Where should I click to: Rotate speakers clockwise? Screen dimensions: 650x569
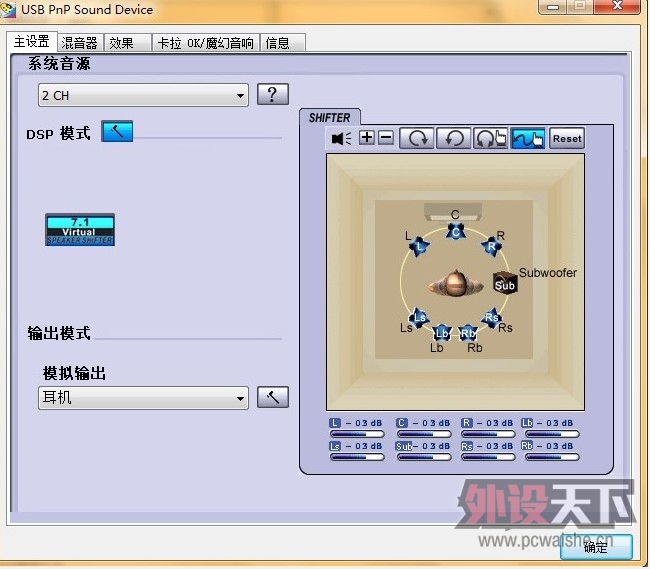pos(416,139)
